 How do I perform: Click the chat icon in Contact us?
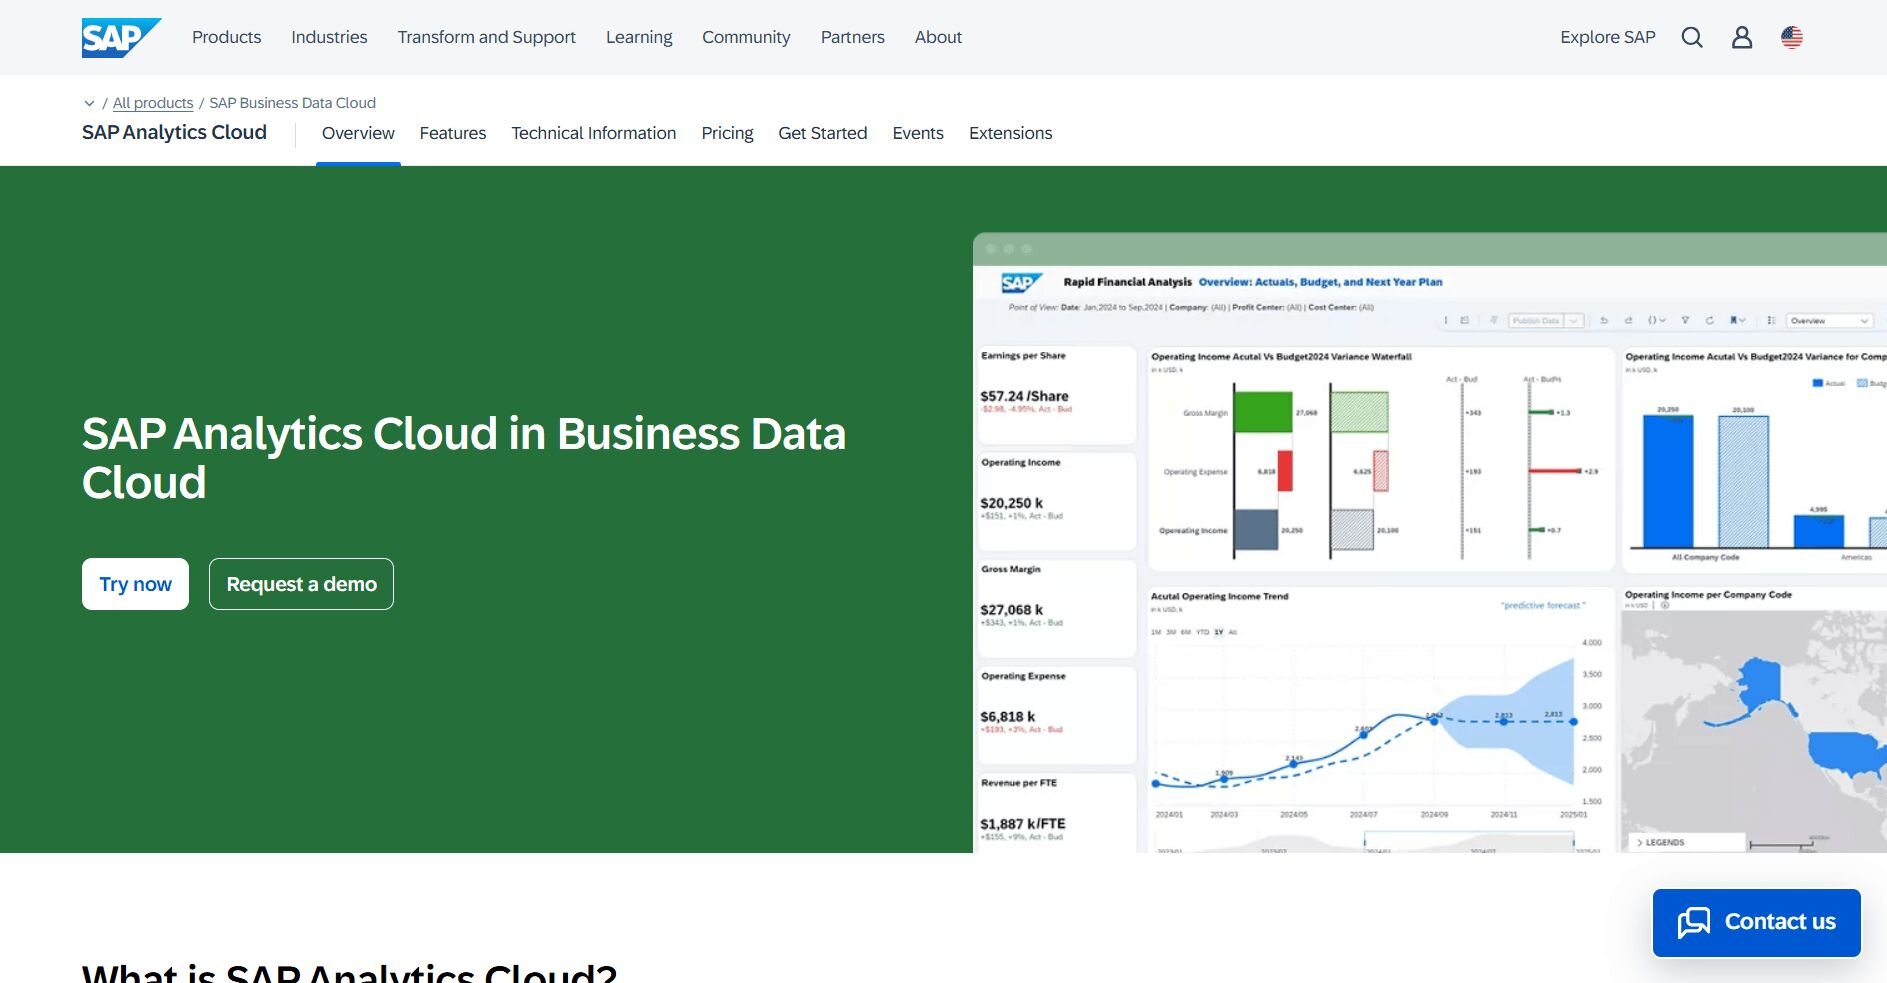coord(1693,922)
